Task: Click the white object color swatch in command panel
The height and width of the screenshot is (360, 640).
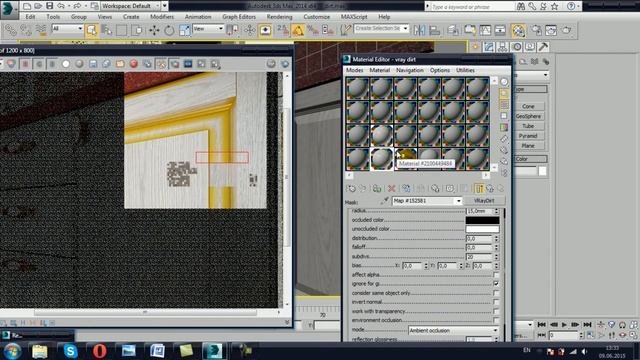Action: tap(542, 171)
